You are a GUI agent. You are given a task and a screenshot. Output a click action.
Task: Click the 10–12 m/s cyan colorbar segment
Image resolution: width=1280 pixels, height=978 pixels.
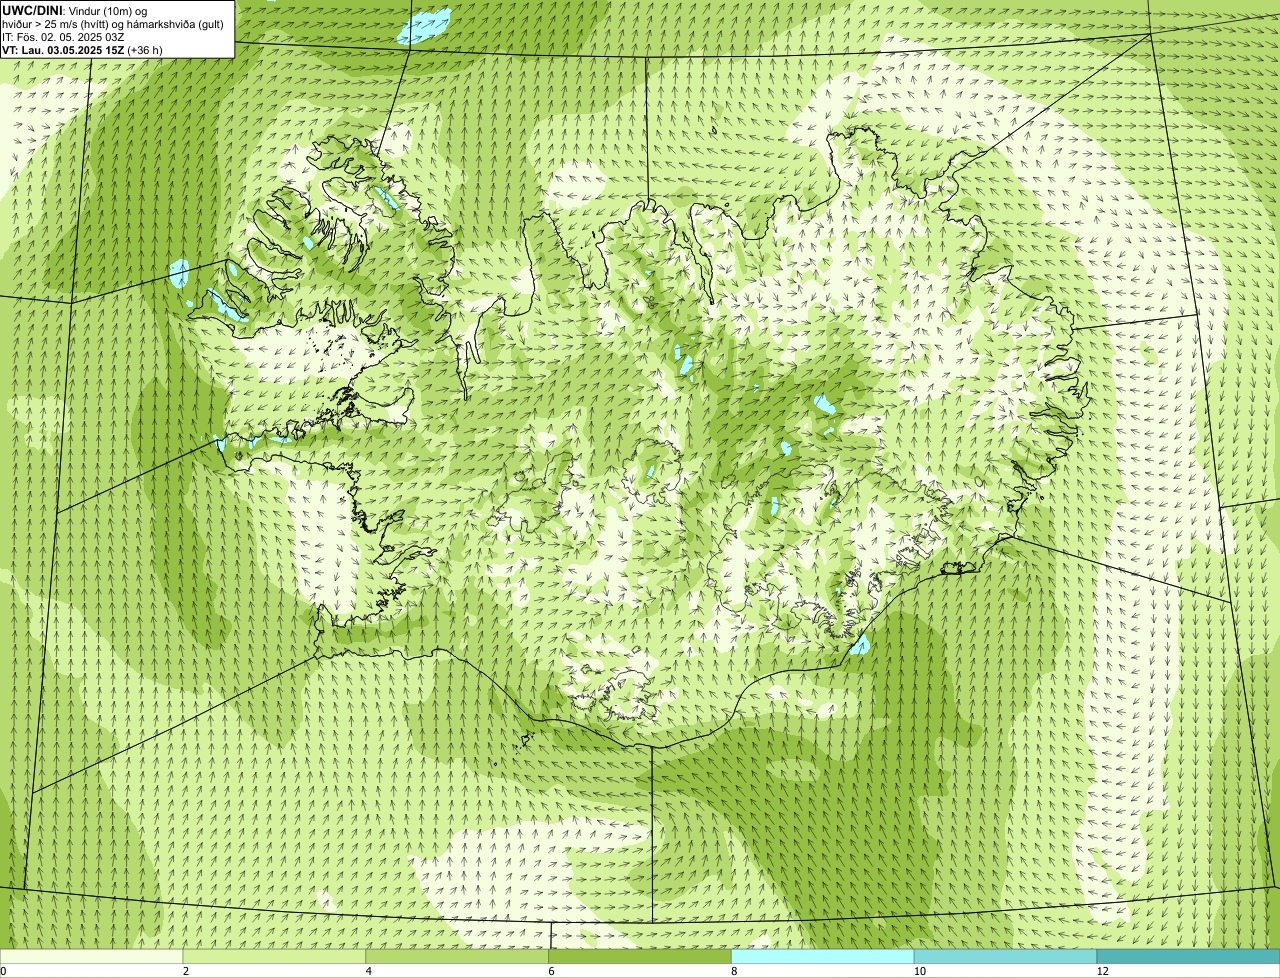[x=1005, y=956]
